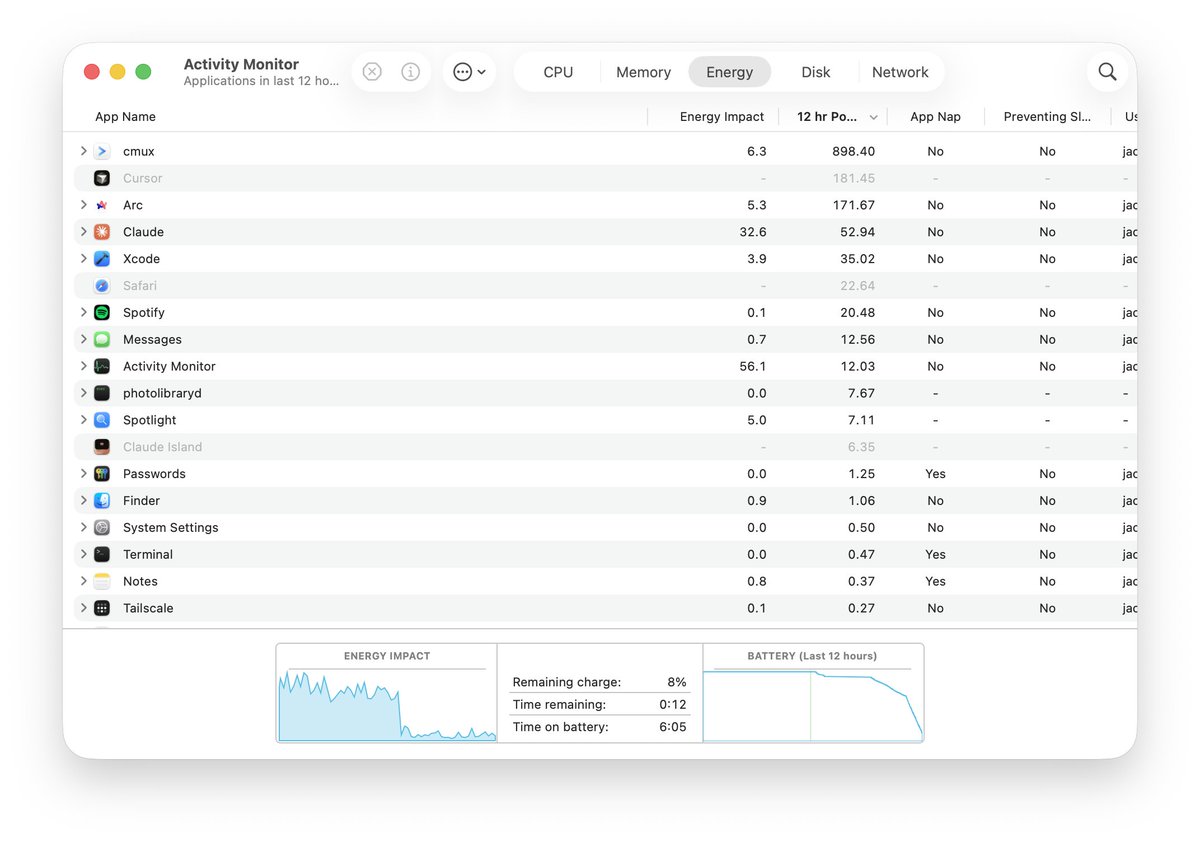Image resolution: width=1200 pixels, height=842 pixels.
Task: Click the Finder app icon
Action: 102,501
